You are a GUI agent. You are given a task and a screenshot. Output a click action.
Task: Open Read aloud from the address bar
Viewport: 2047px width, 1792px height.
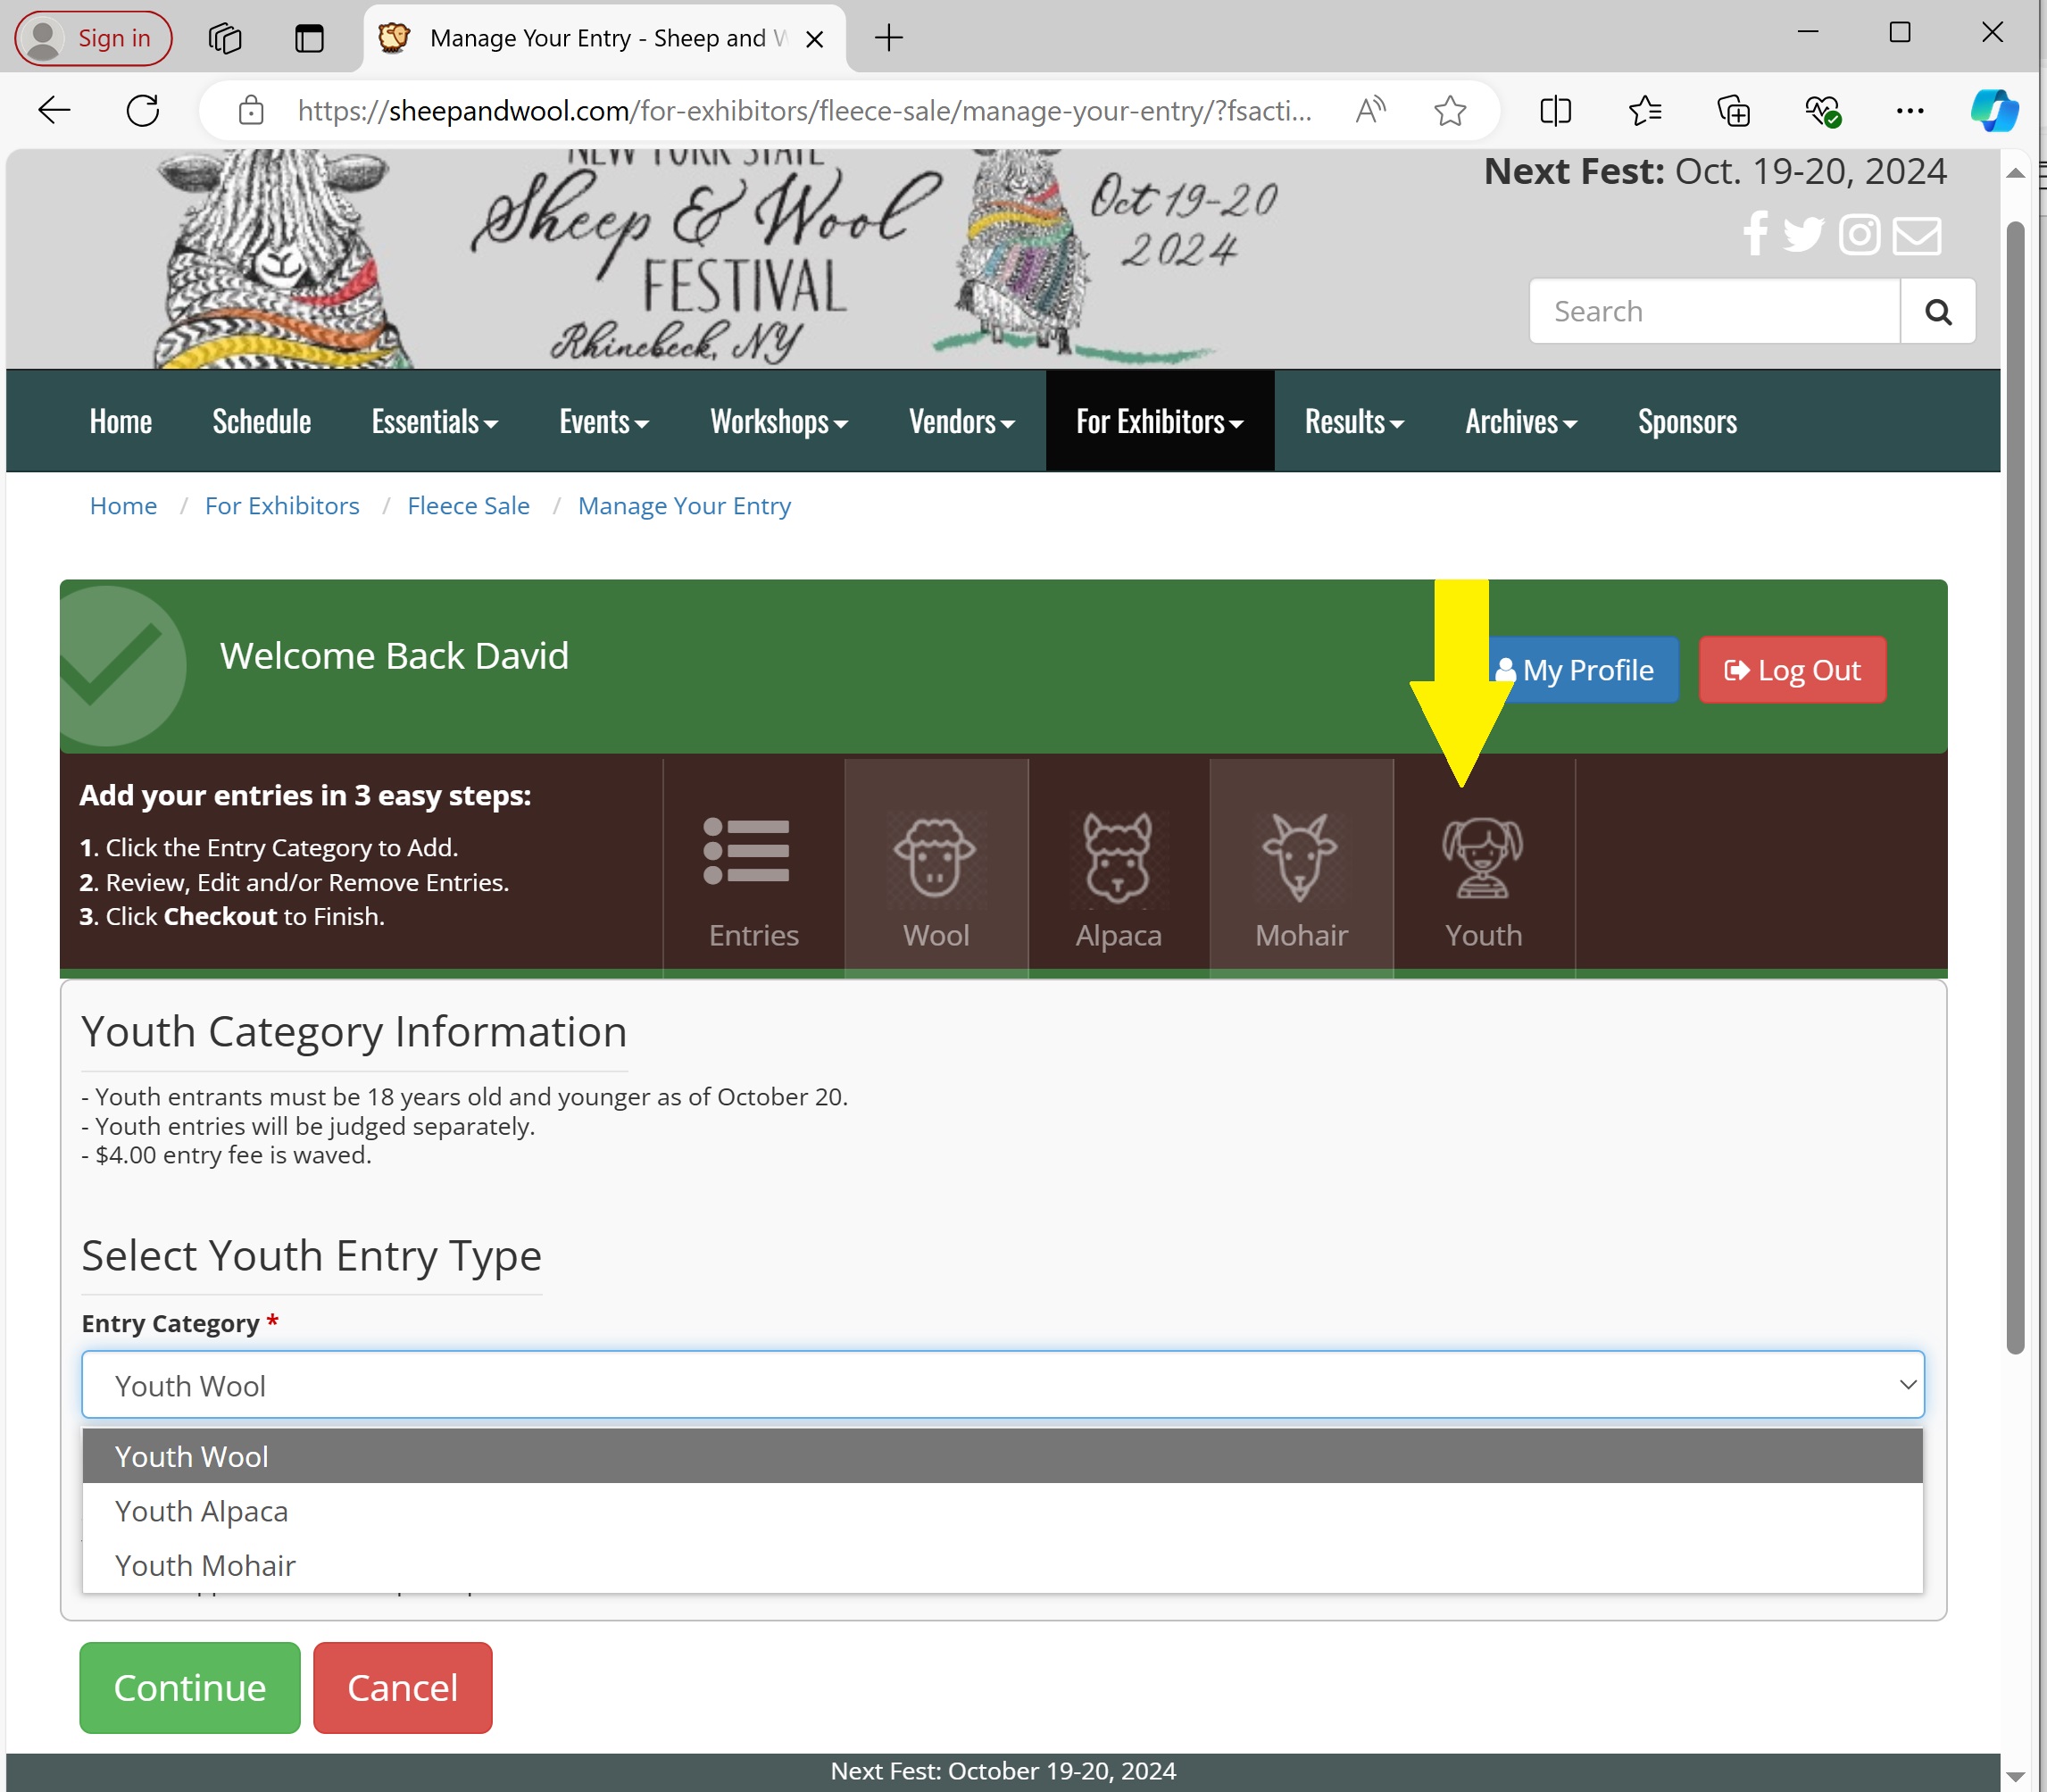pyautogui.click(x=1370, y=110)
